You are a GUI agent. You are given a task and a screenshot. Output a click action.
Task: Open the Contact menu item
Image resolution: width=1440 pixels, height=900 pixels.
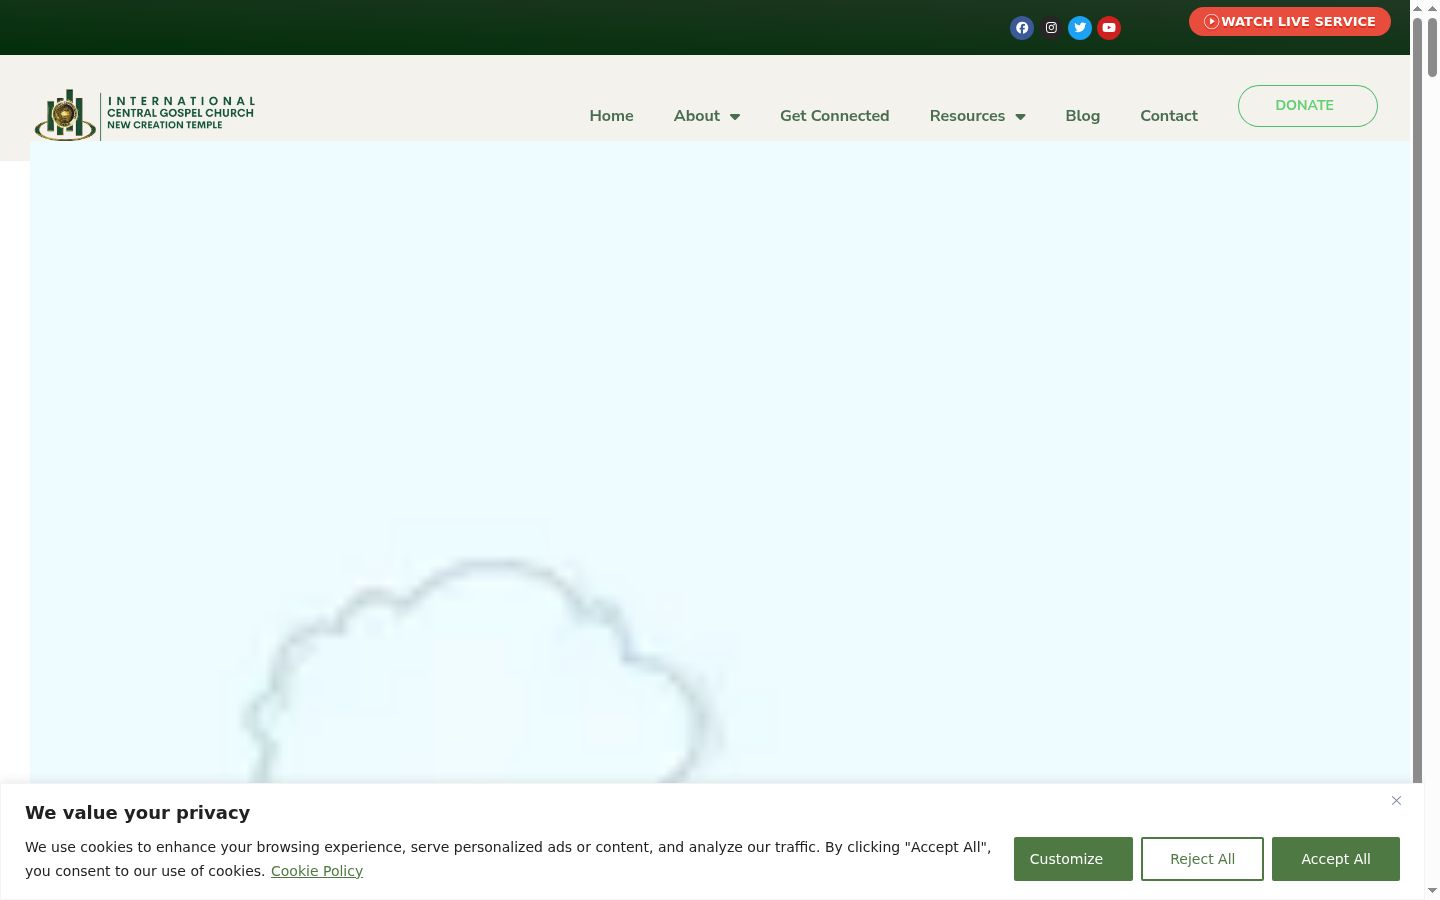click(1169, 116)
